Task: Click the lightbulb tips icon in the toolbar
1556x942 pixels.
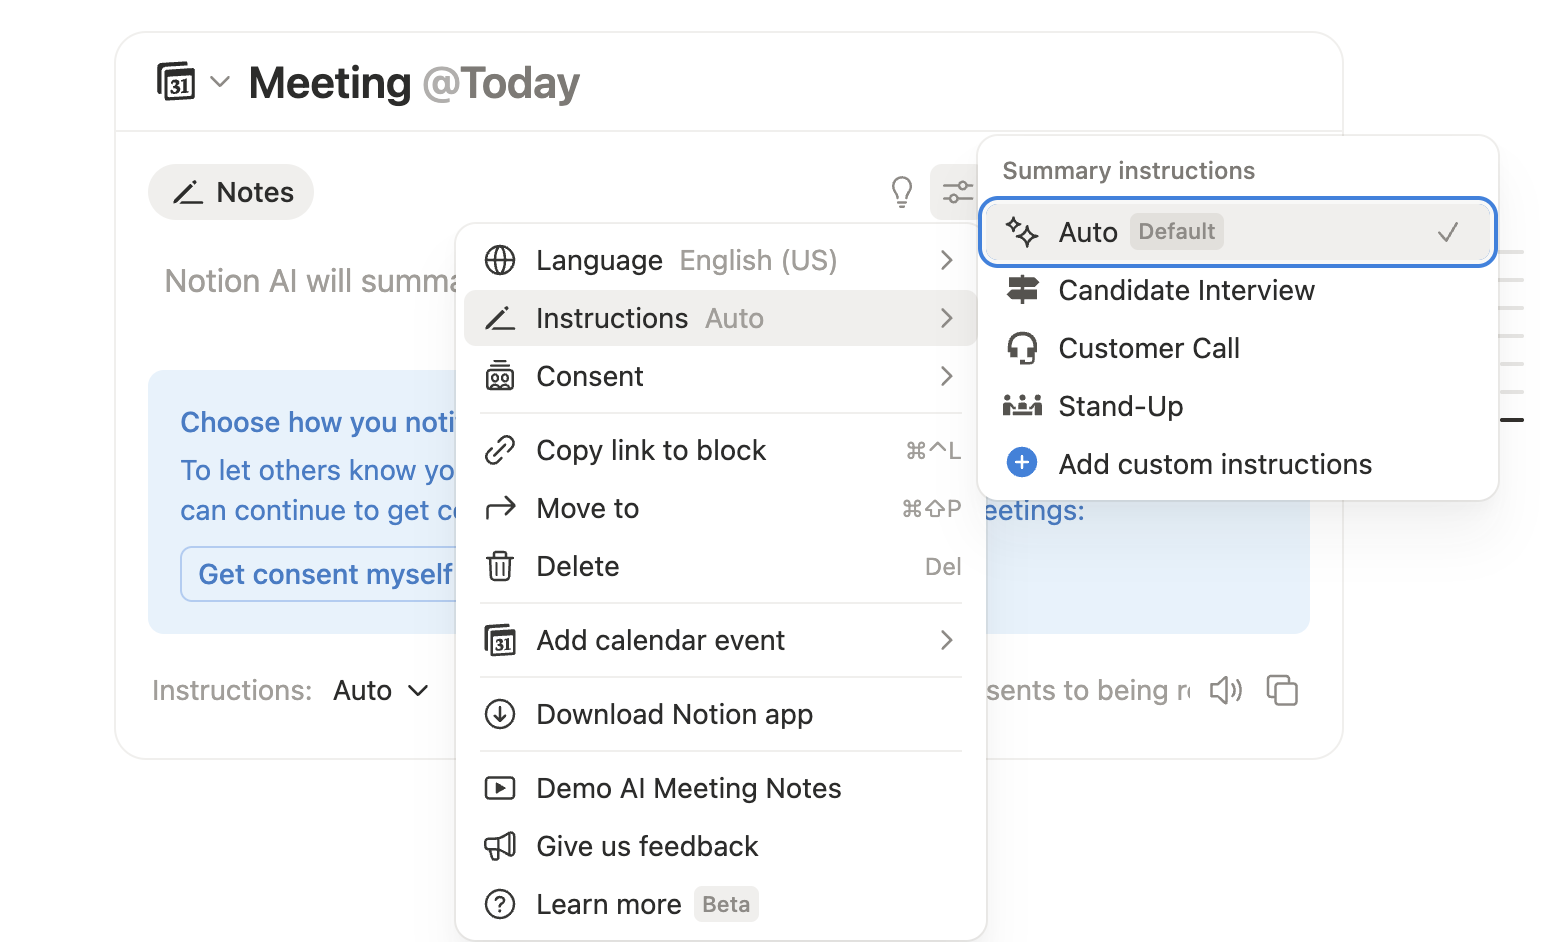Action: click(x=902, y=191)
